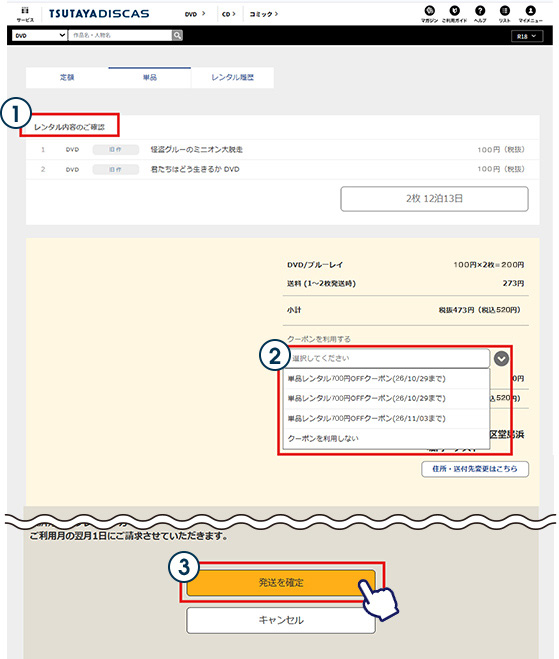Switch to the 定額 tab

click(67, 77)
